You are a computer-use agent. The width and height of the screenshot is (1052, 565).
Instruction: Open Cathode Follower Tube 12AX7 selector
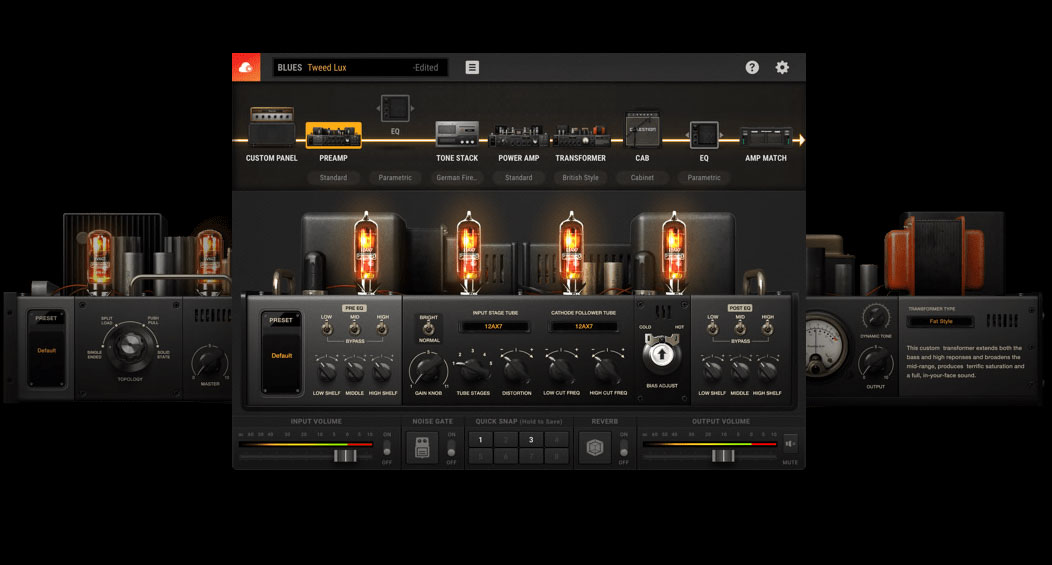tap(584, 327)
